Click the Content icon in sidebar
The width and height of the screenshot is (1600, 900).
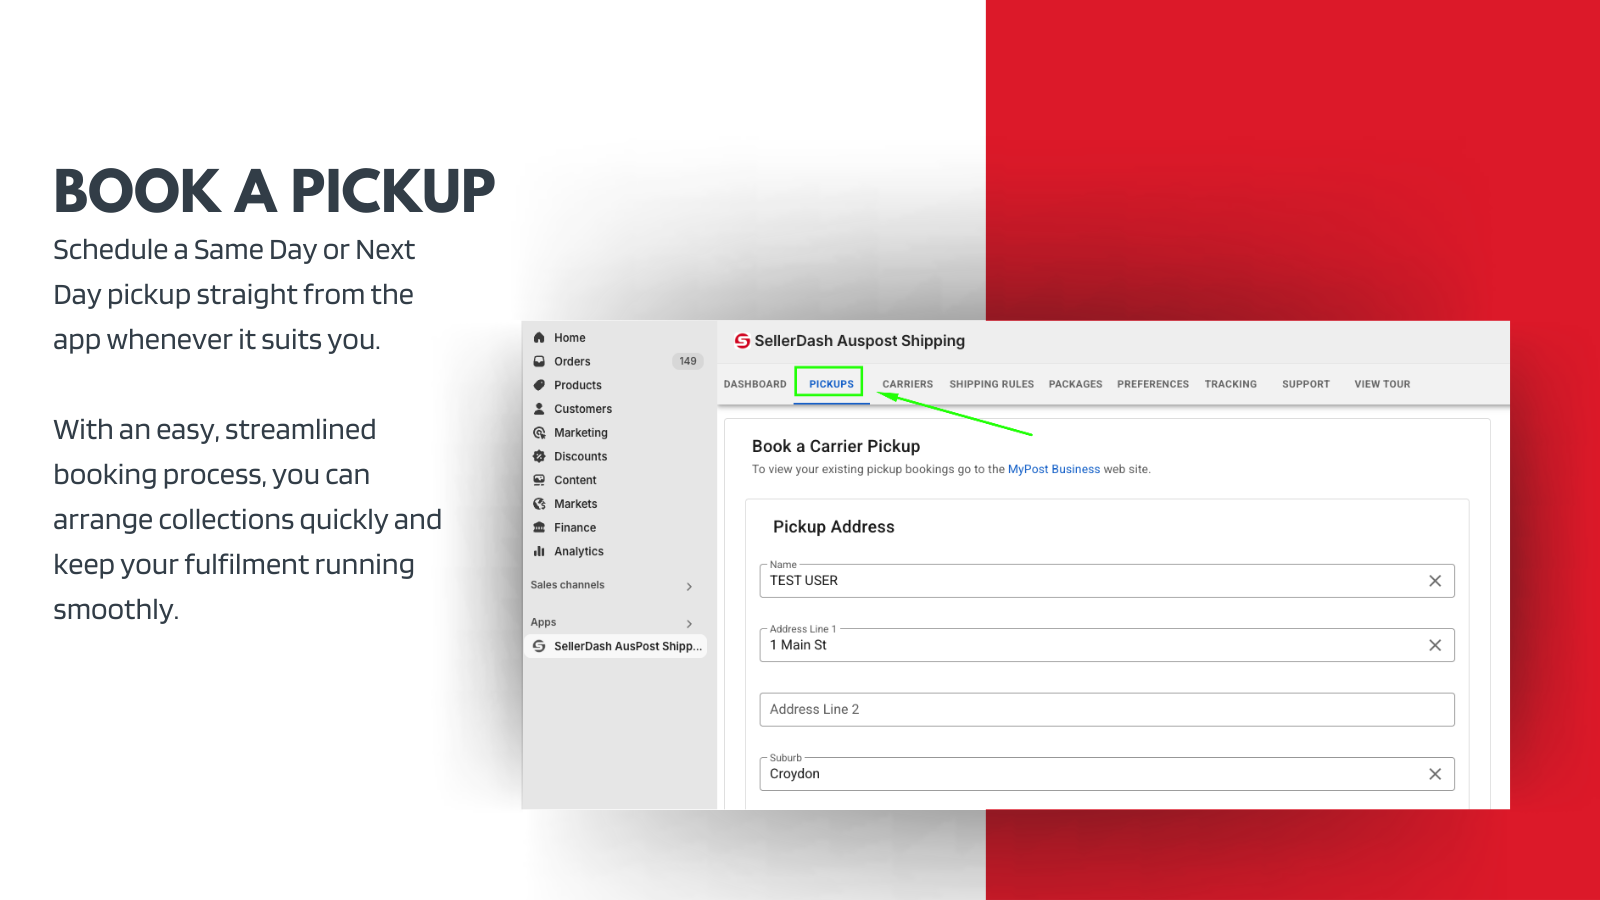[x=539, y=480]
